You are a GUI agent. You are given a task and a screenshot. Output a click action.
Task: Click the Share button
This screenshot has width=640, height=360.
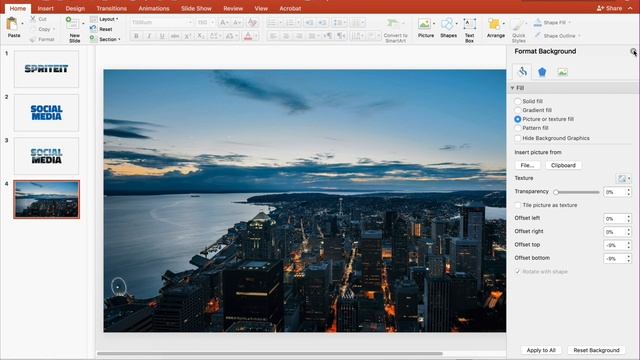tap(609, 8)
